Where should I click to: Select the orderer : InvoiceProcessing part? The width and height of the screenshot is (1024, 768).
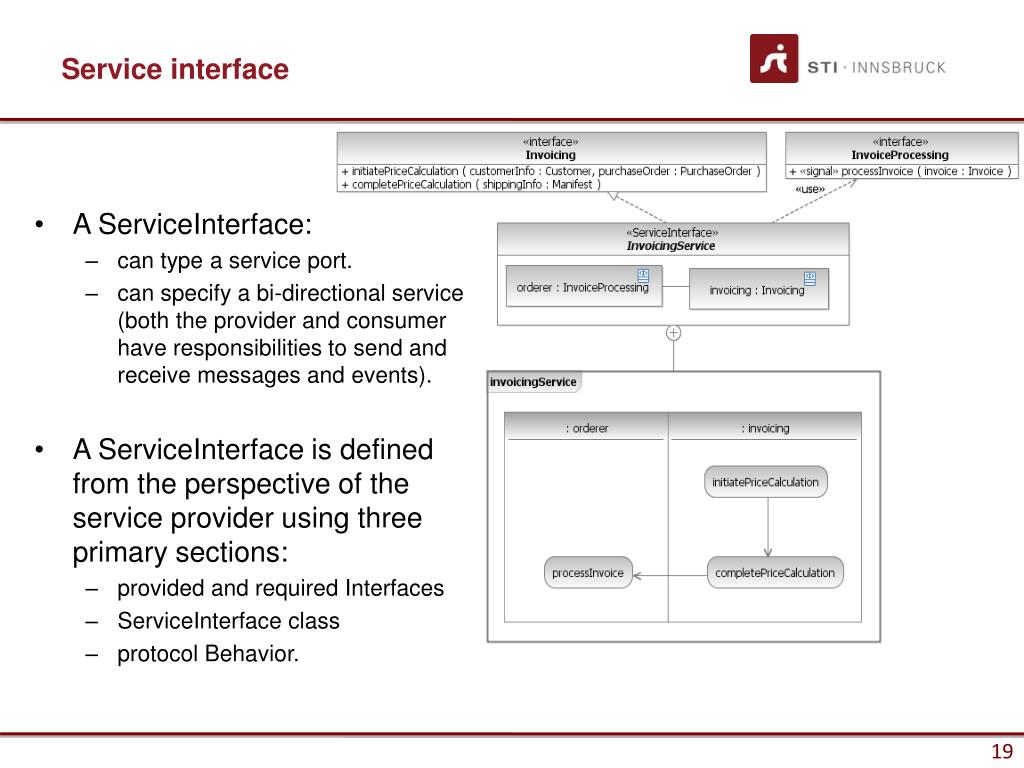coord(584,286)
